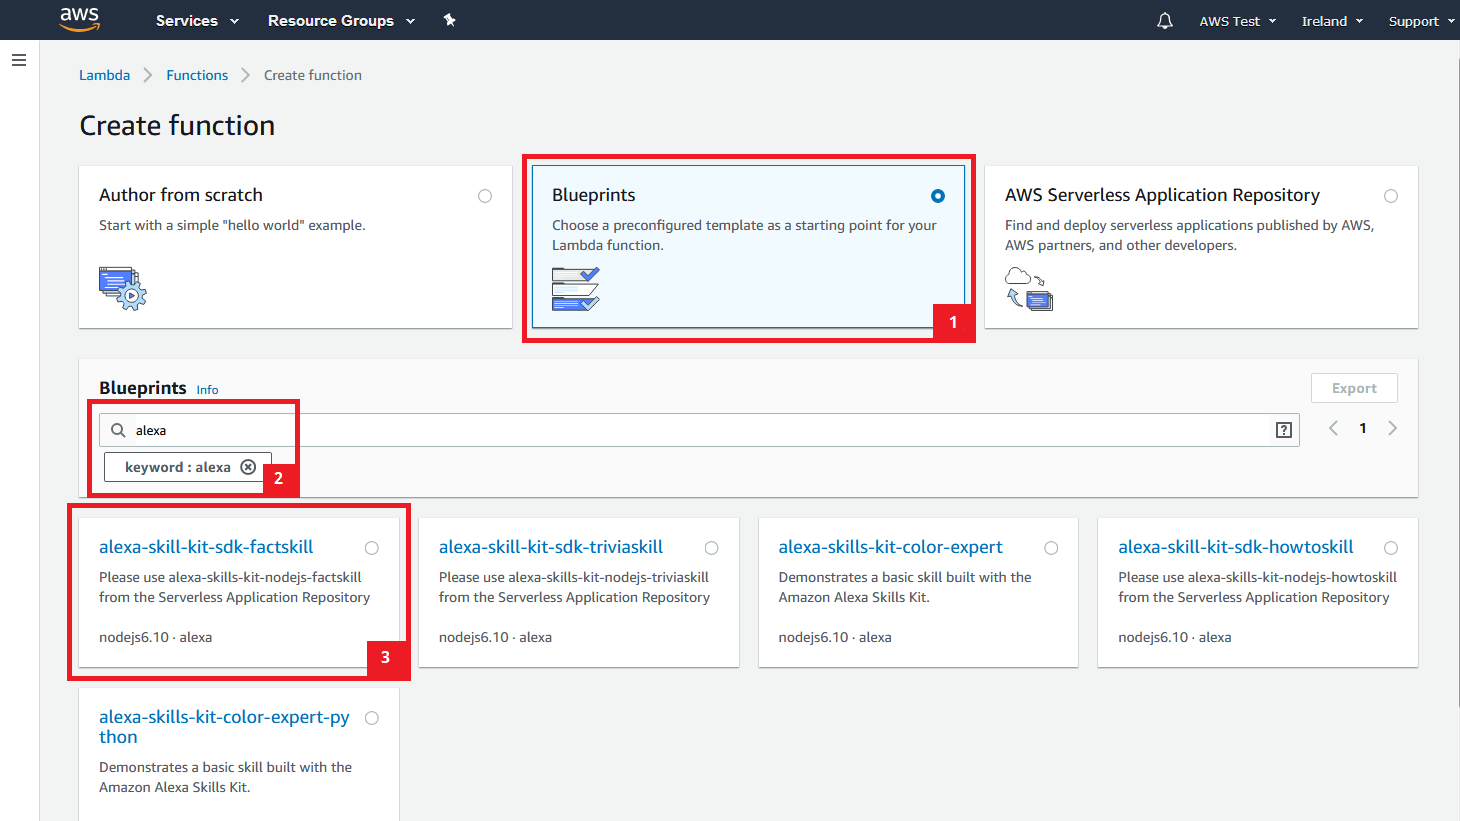Click nodejs6.10 · alexa under color-expert
The height and width of the screenshot is (821, 1460).
(835, 637)
